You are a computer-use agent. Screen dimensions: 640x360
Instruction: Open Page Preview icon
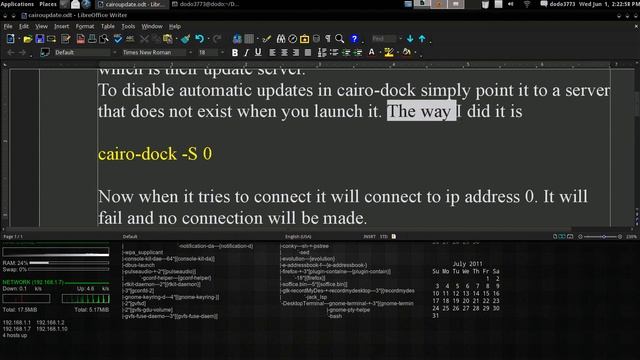coord(104,39)
